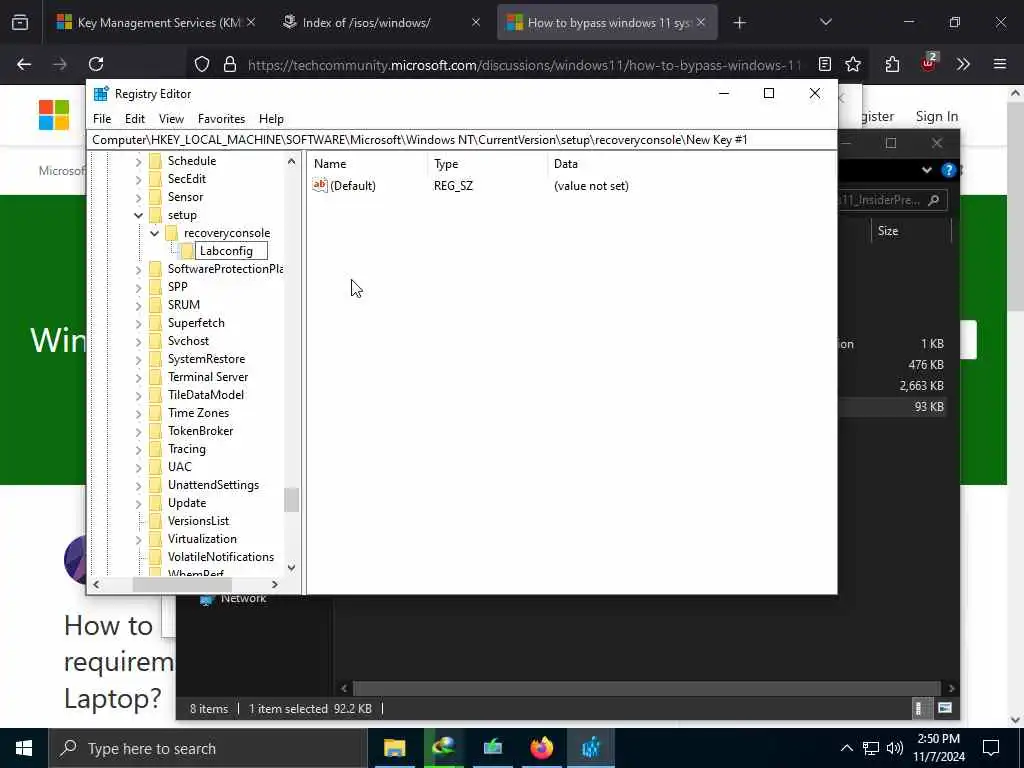Open the Edit menu in Registry Editor
The width and height of the screenshot is (1024, 768).
click(135, 119)
